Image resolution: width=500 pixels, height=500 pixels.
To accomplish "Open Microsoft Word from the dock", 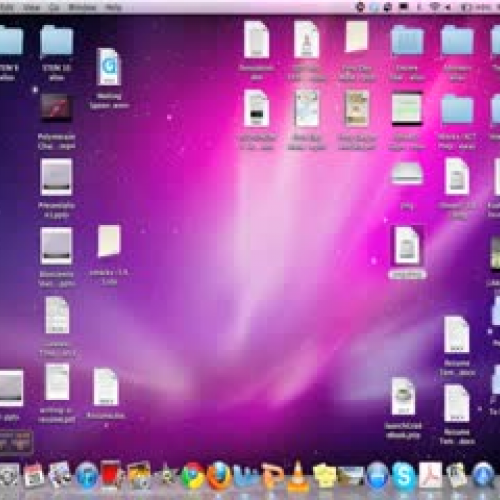I will (x=246, y=476).
